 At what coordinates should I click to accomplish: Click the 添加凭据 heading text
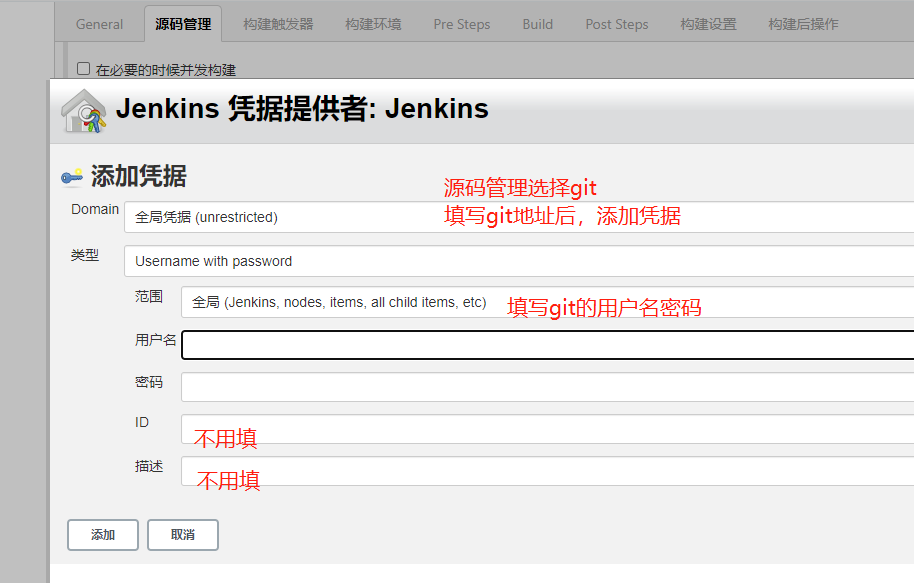coord(139,176)
